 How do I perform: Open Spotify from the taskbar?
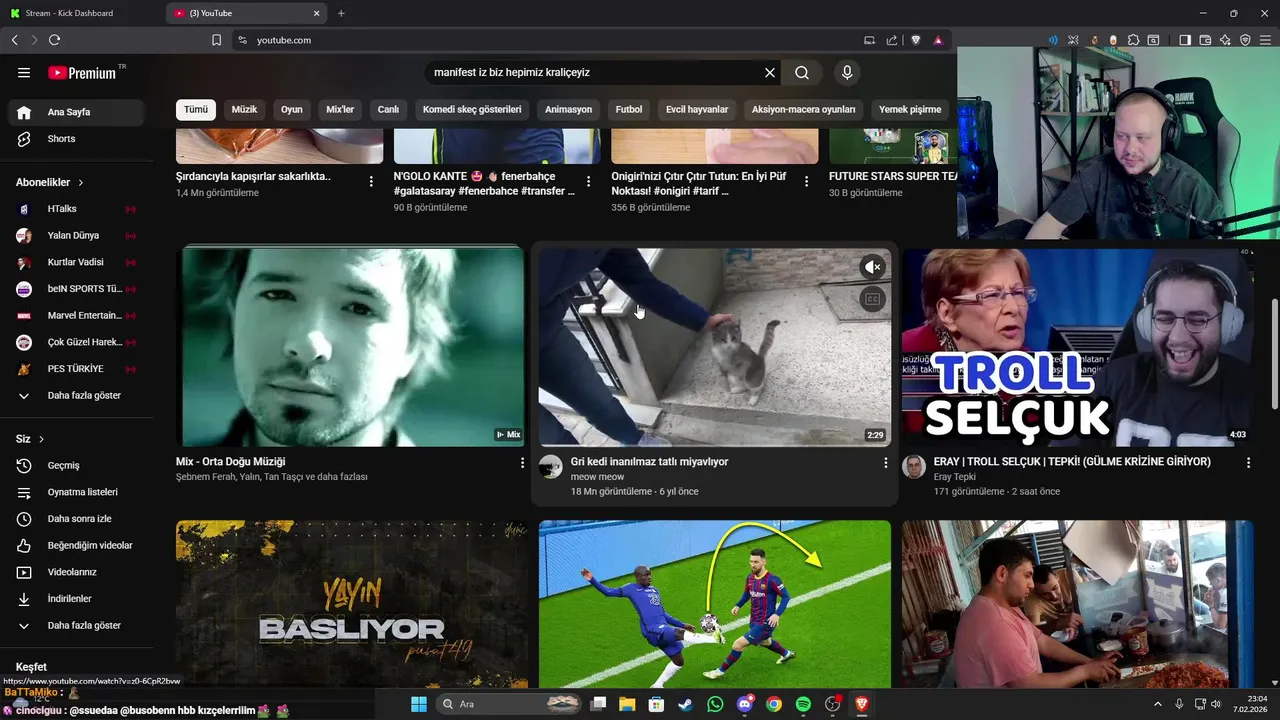(803, 704)
